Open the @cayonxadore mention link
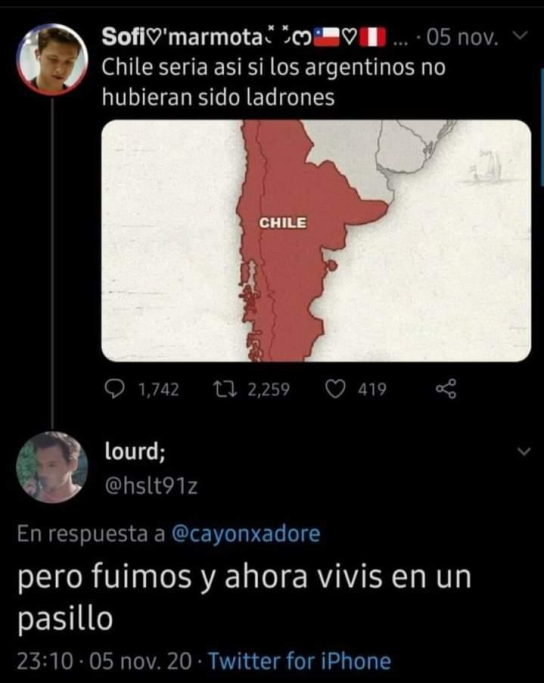 click(246, 533)
